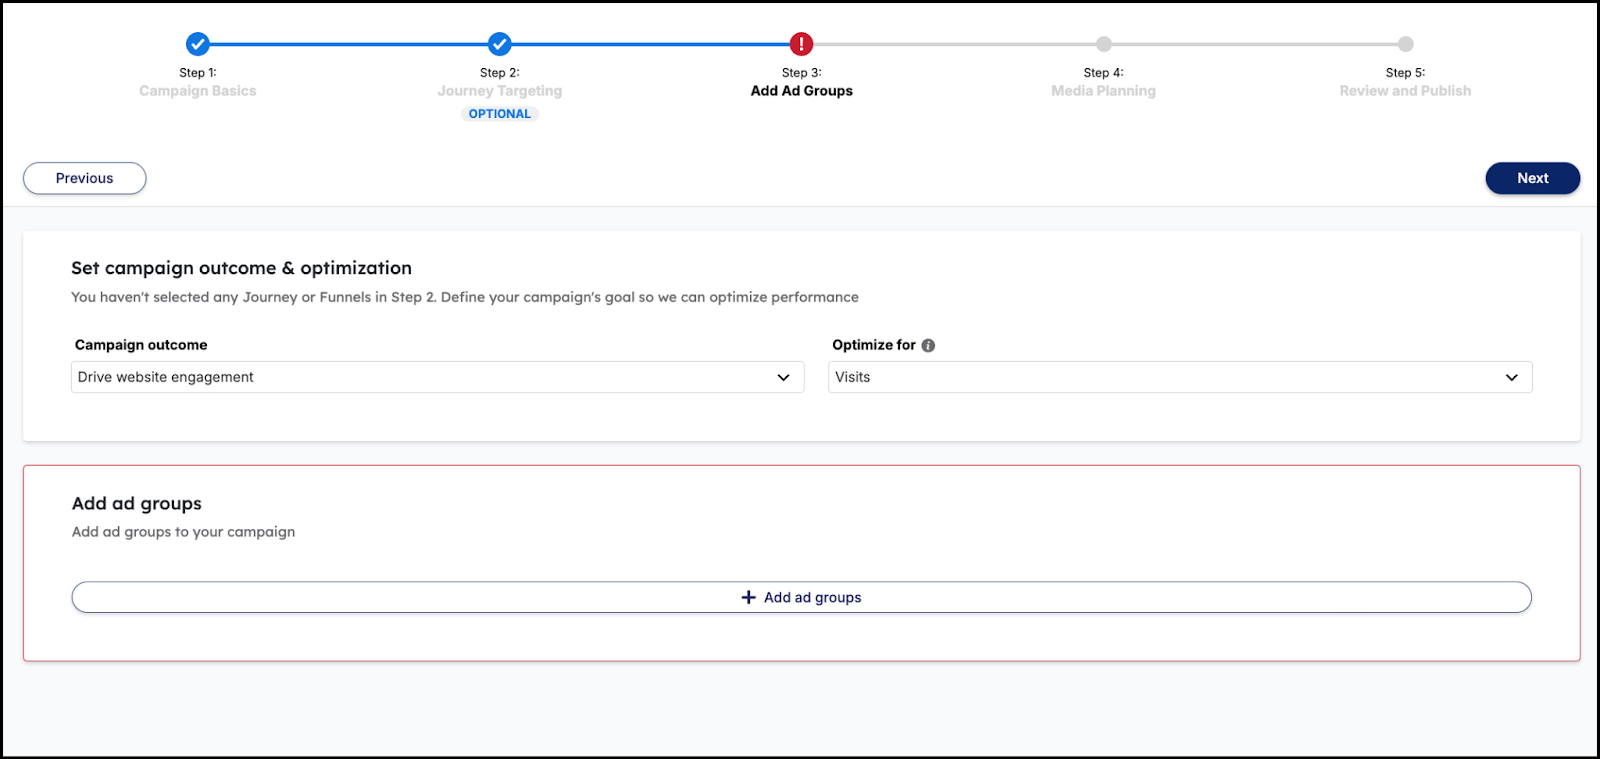Open the Review and Publish step
This screenshot has height=759, width=1600.
click(1405, 91)
